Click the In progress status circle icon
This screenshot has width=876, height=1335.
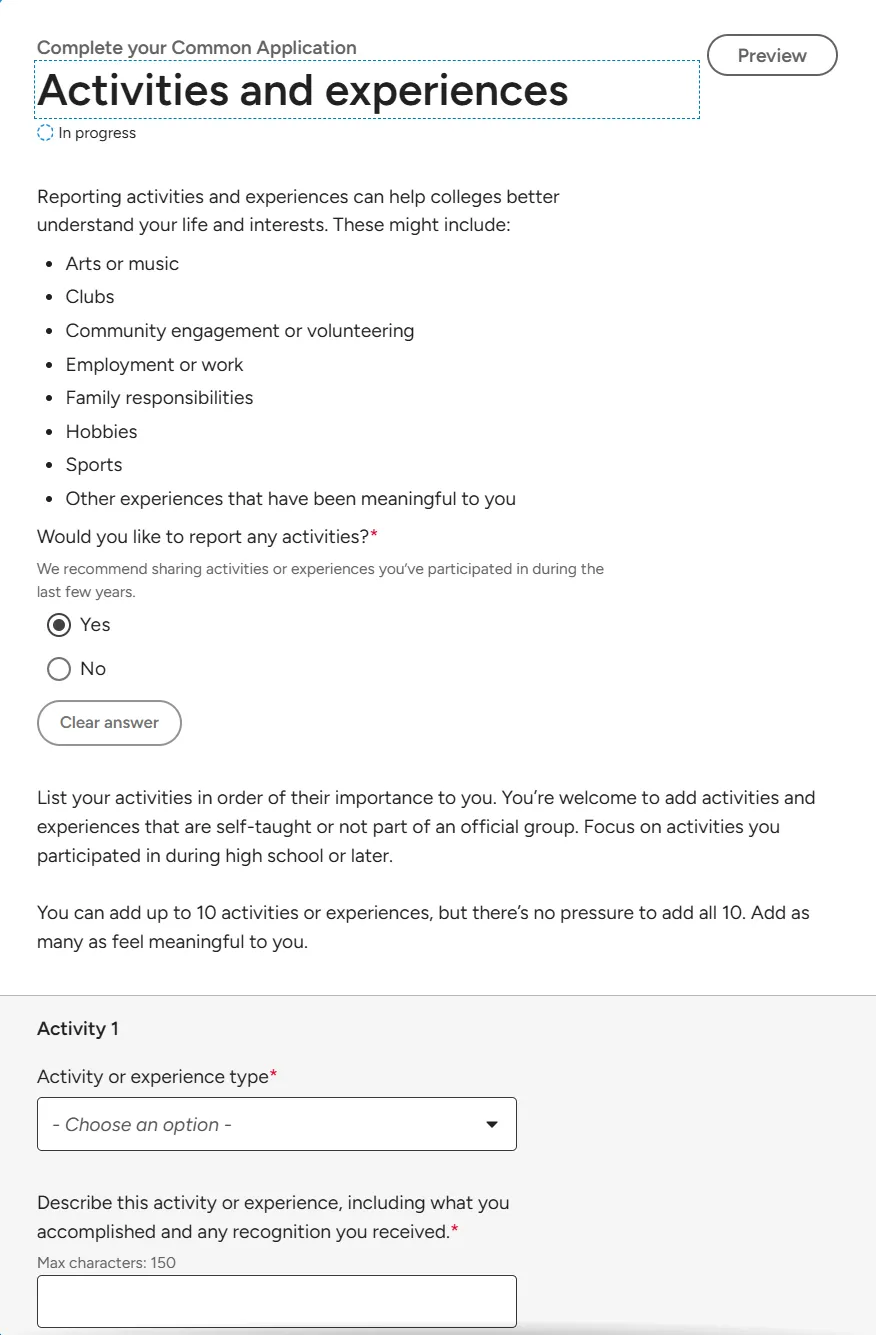coord(45,133)
